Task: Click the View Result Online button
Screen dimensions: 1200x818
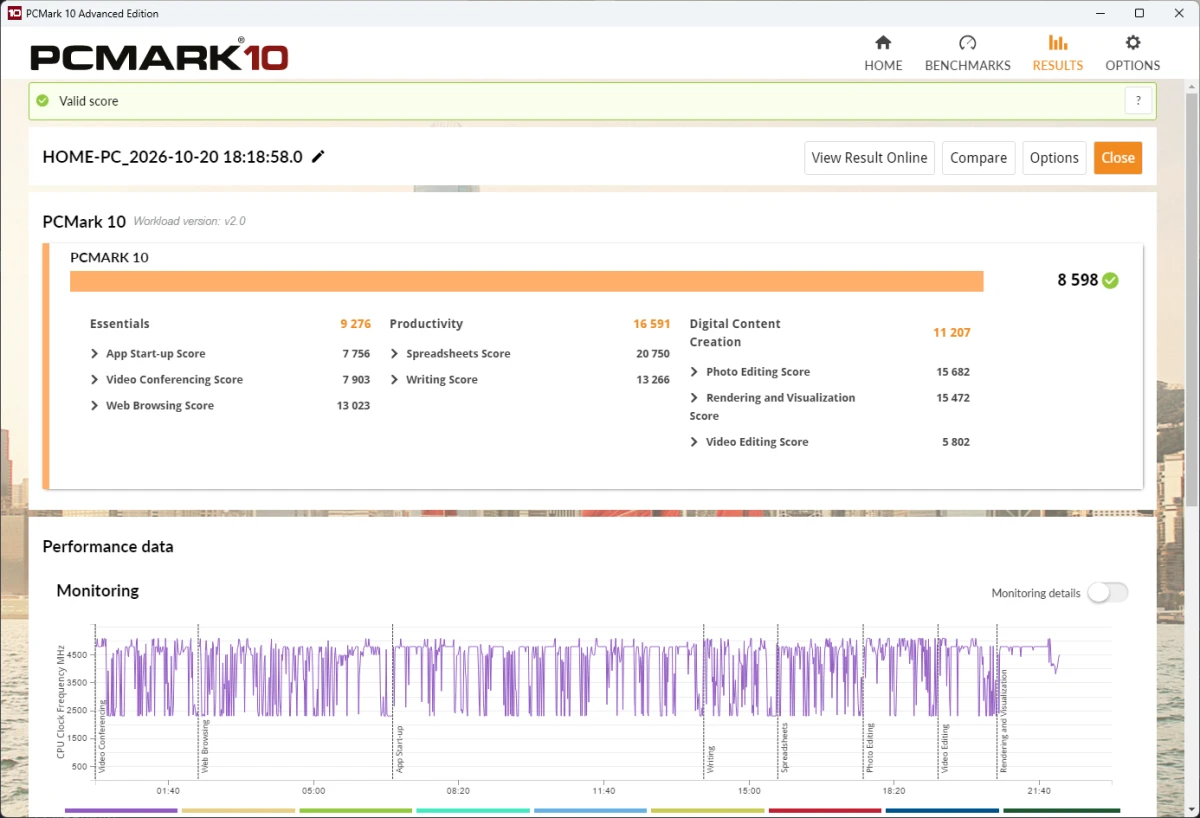Action: [869, 158]
